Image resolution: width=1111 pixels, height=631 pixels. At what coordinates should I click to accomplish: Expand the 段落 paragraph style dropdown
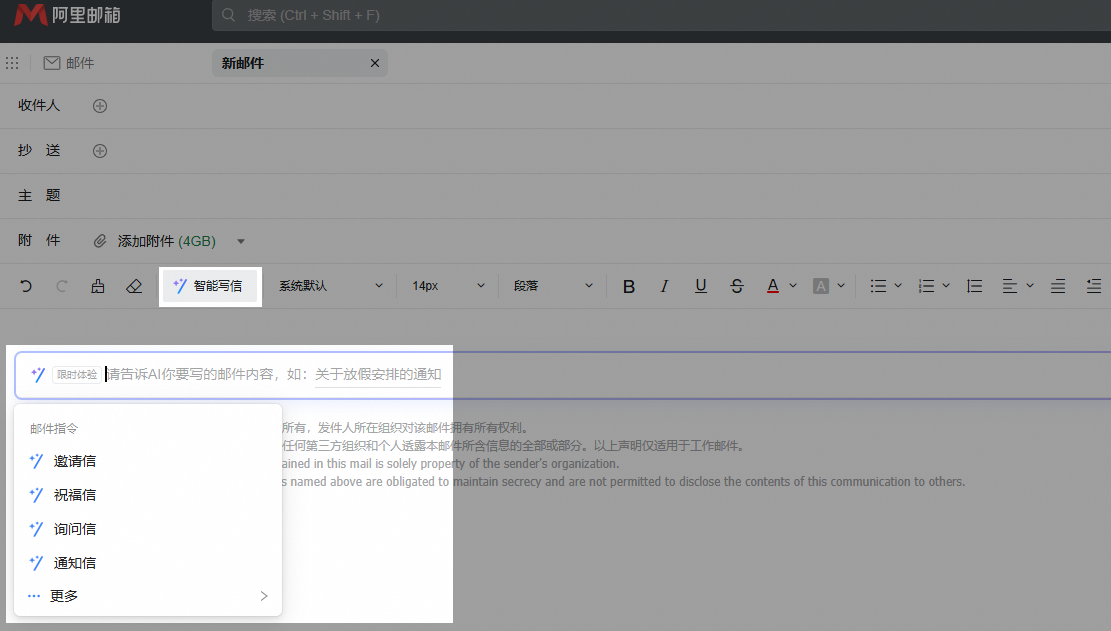553,286
